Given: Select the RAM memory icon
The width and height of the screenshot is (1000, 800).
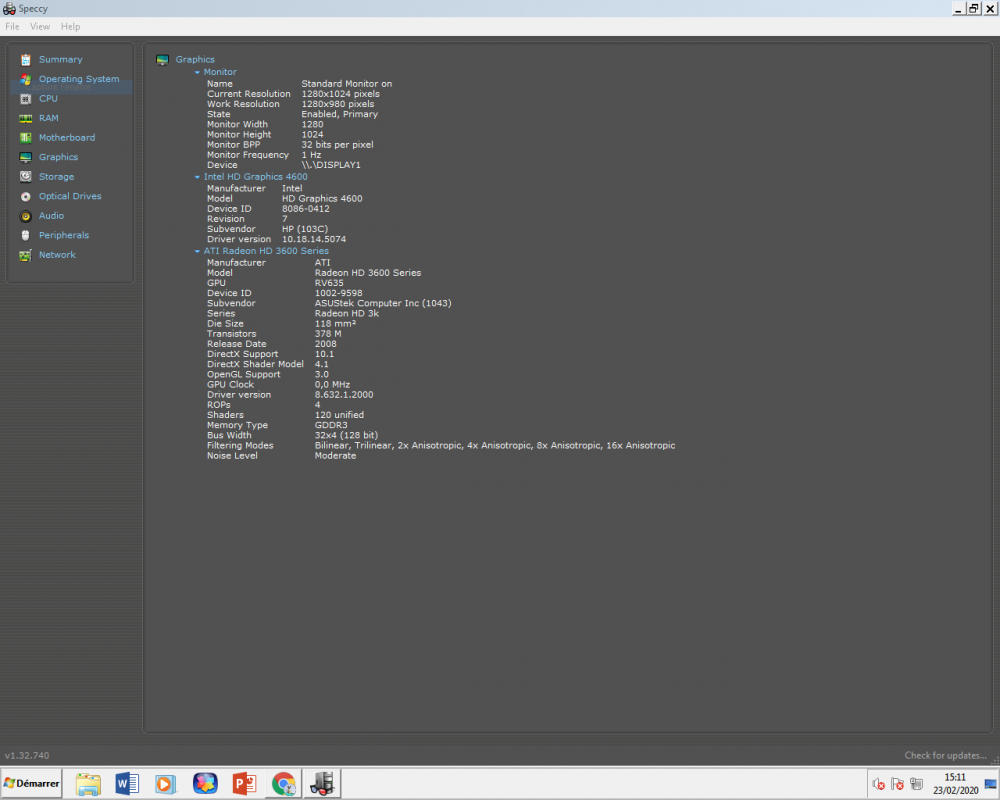Looking at the screenshot, I should point(26,118).
